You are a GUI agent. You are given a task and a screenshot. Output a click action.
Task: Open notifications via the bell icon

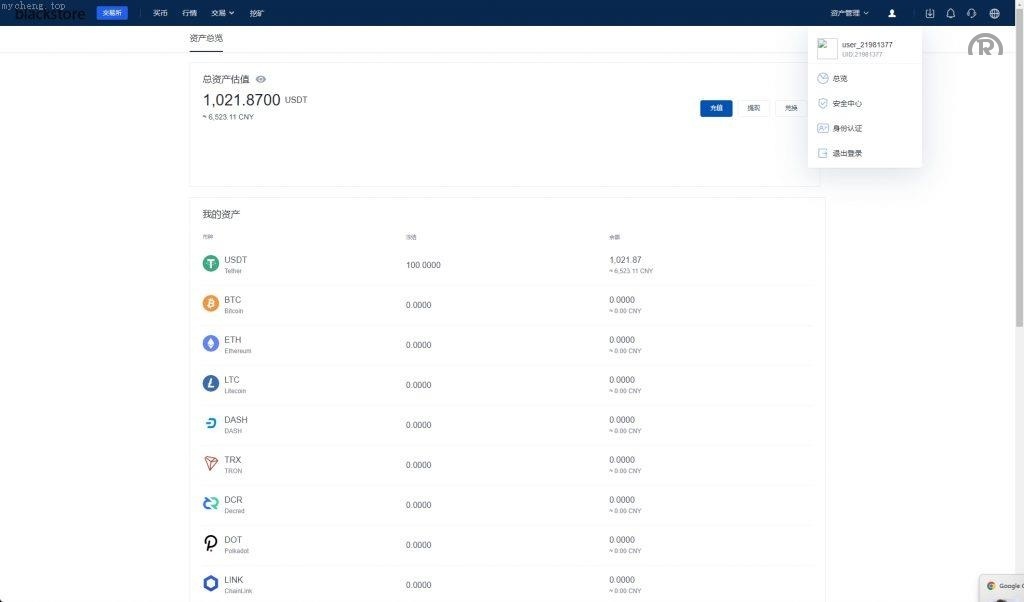coord(951,13)
